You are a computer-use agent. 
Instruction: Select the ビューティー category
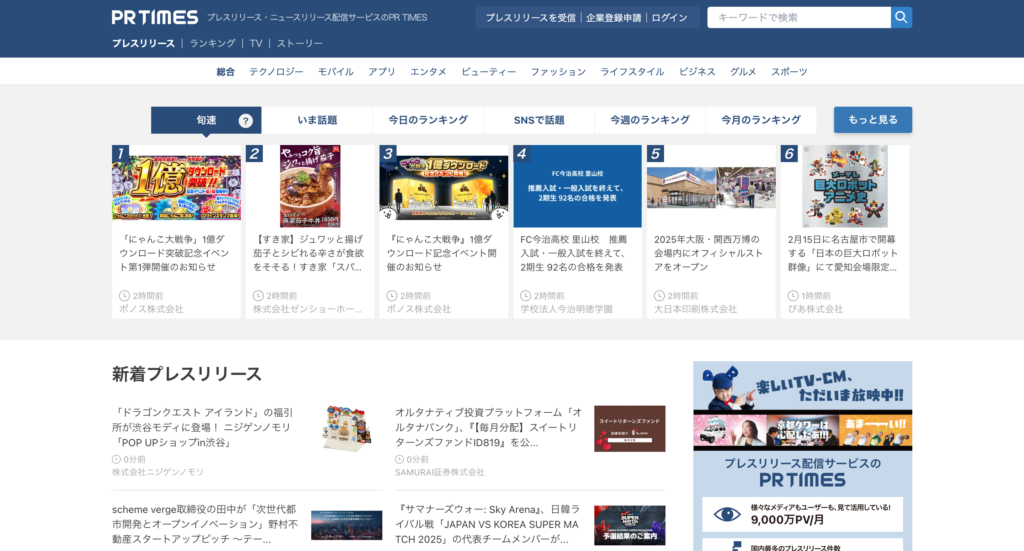pos(488,72)
